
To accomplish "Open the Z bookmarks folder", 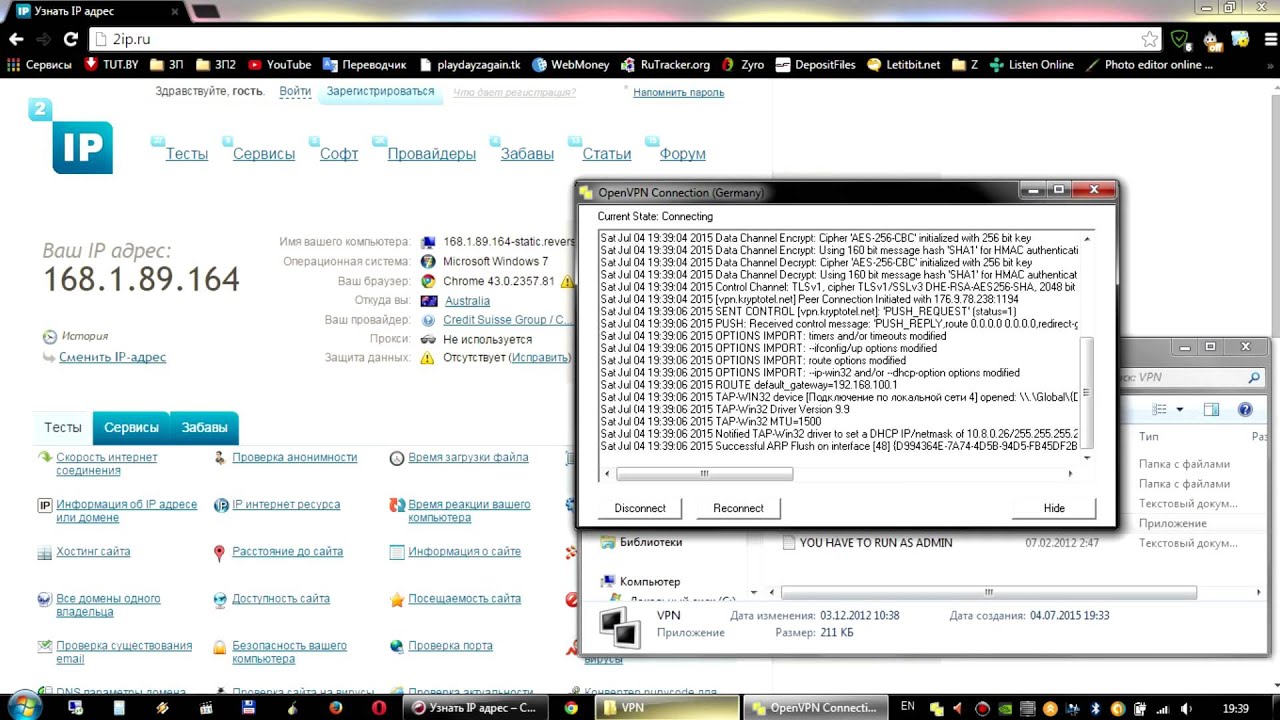I will click(x=965, y=64).
